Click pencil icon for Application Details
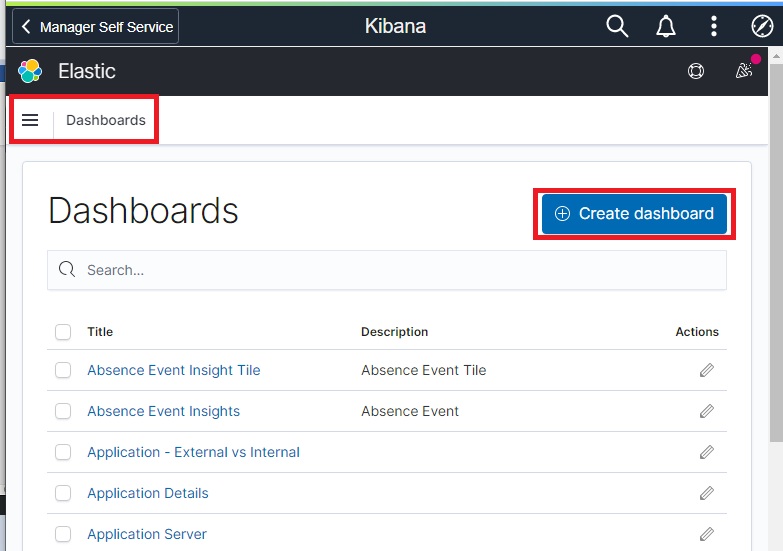The width and height of the screenshot is (783, 551). (x=707, y=493)
